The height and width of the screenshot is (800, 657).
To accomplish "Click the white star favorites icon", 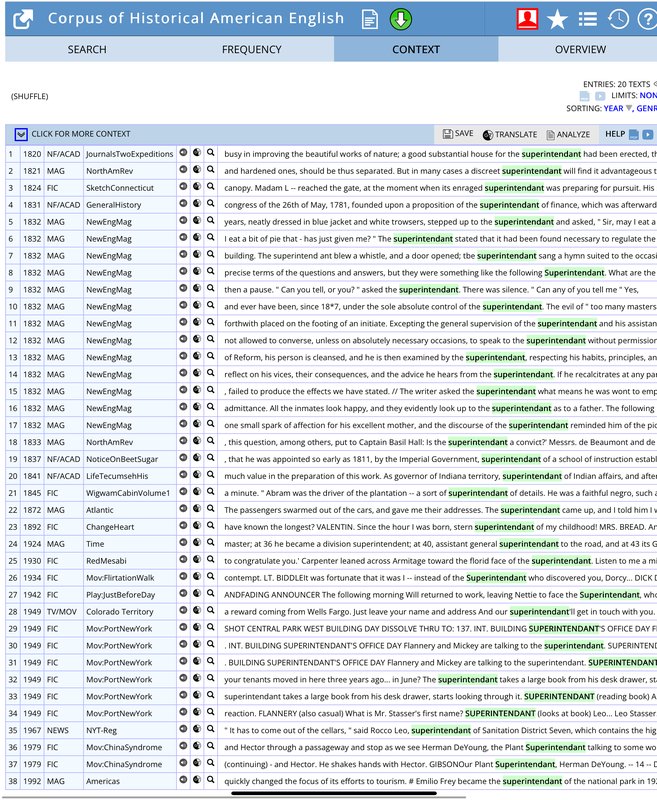I will pos(557,19).
